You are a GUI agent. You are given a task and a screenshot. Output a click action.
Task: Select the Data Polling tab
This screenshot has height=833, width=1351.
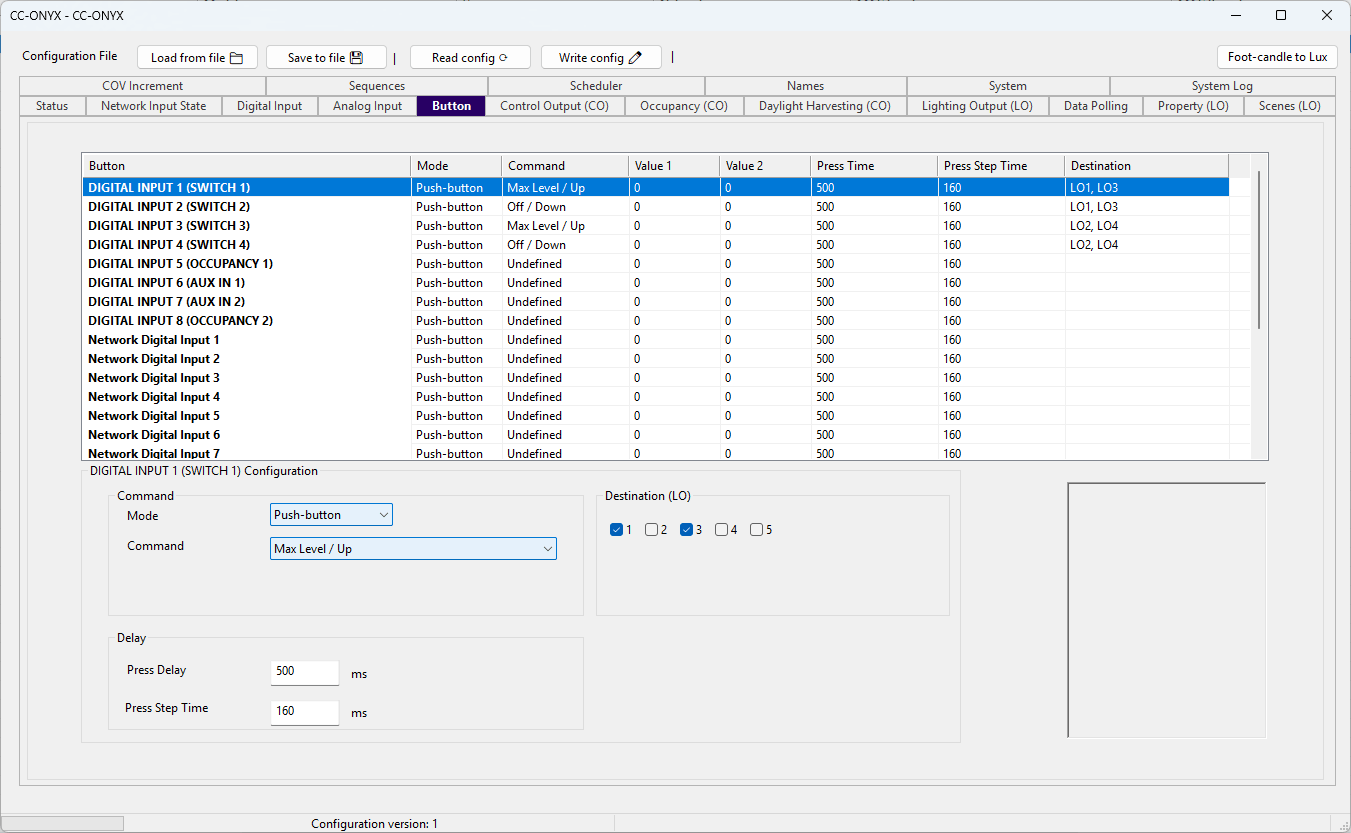[x=1096, y=106]
